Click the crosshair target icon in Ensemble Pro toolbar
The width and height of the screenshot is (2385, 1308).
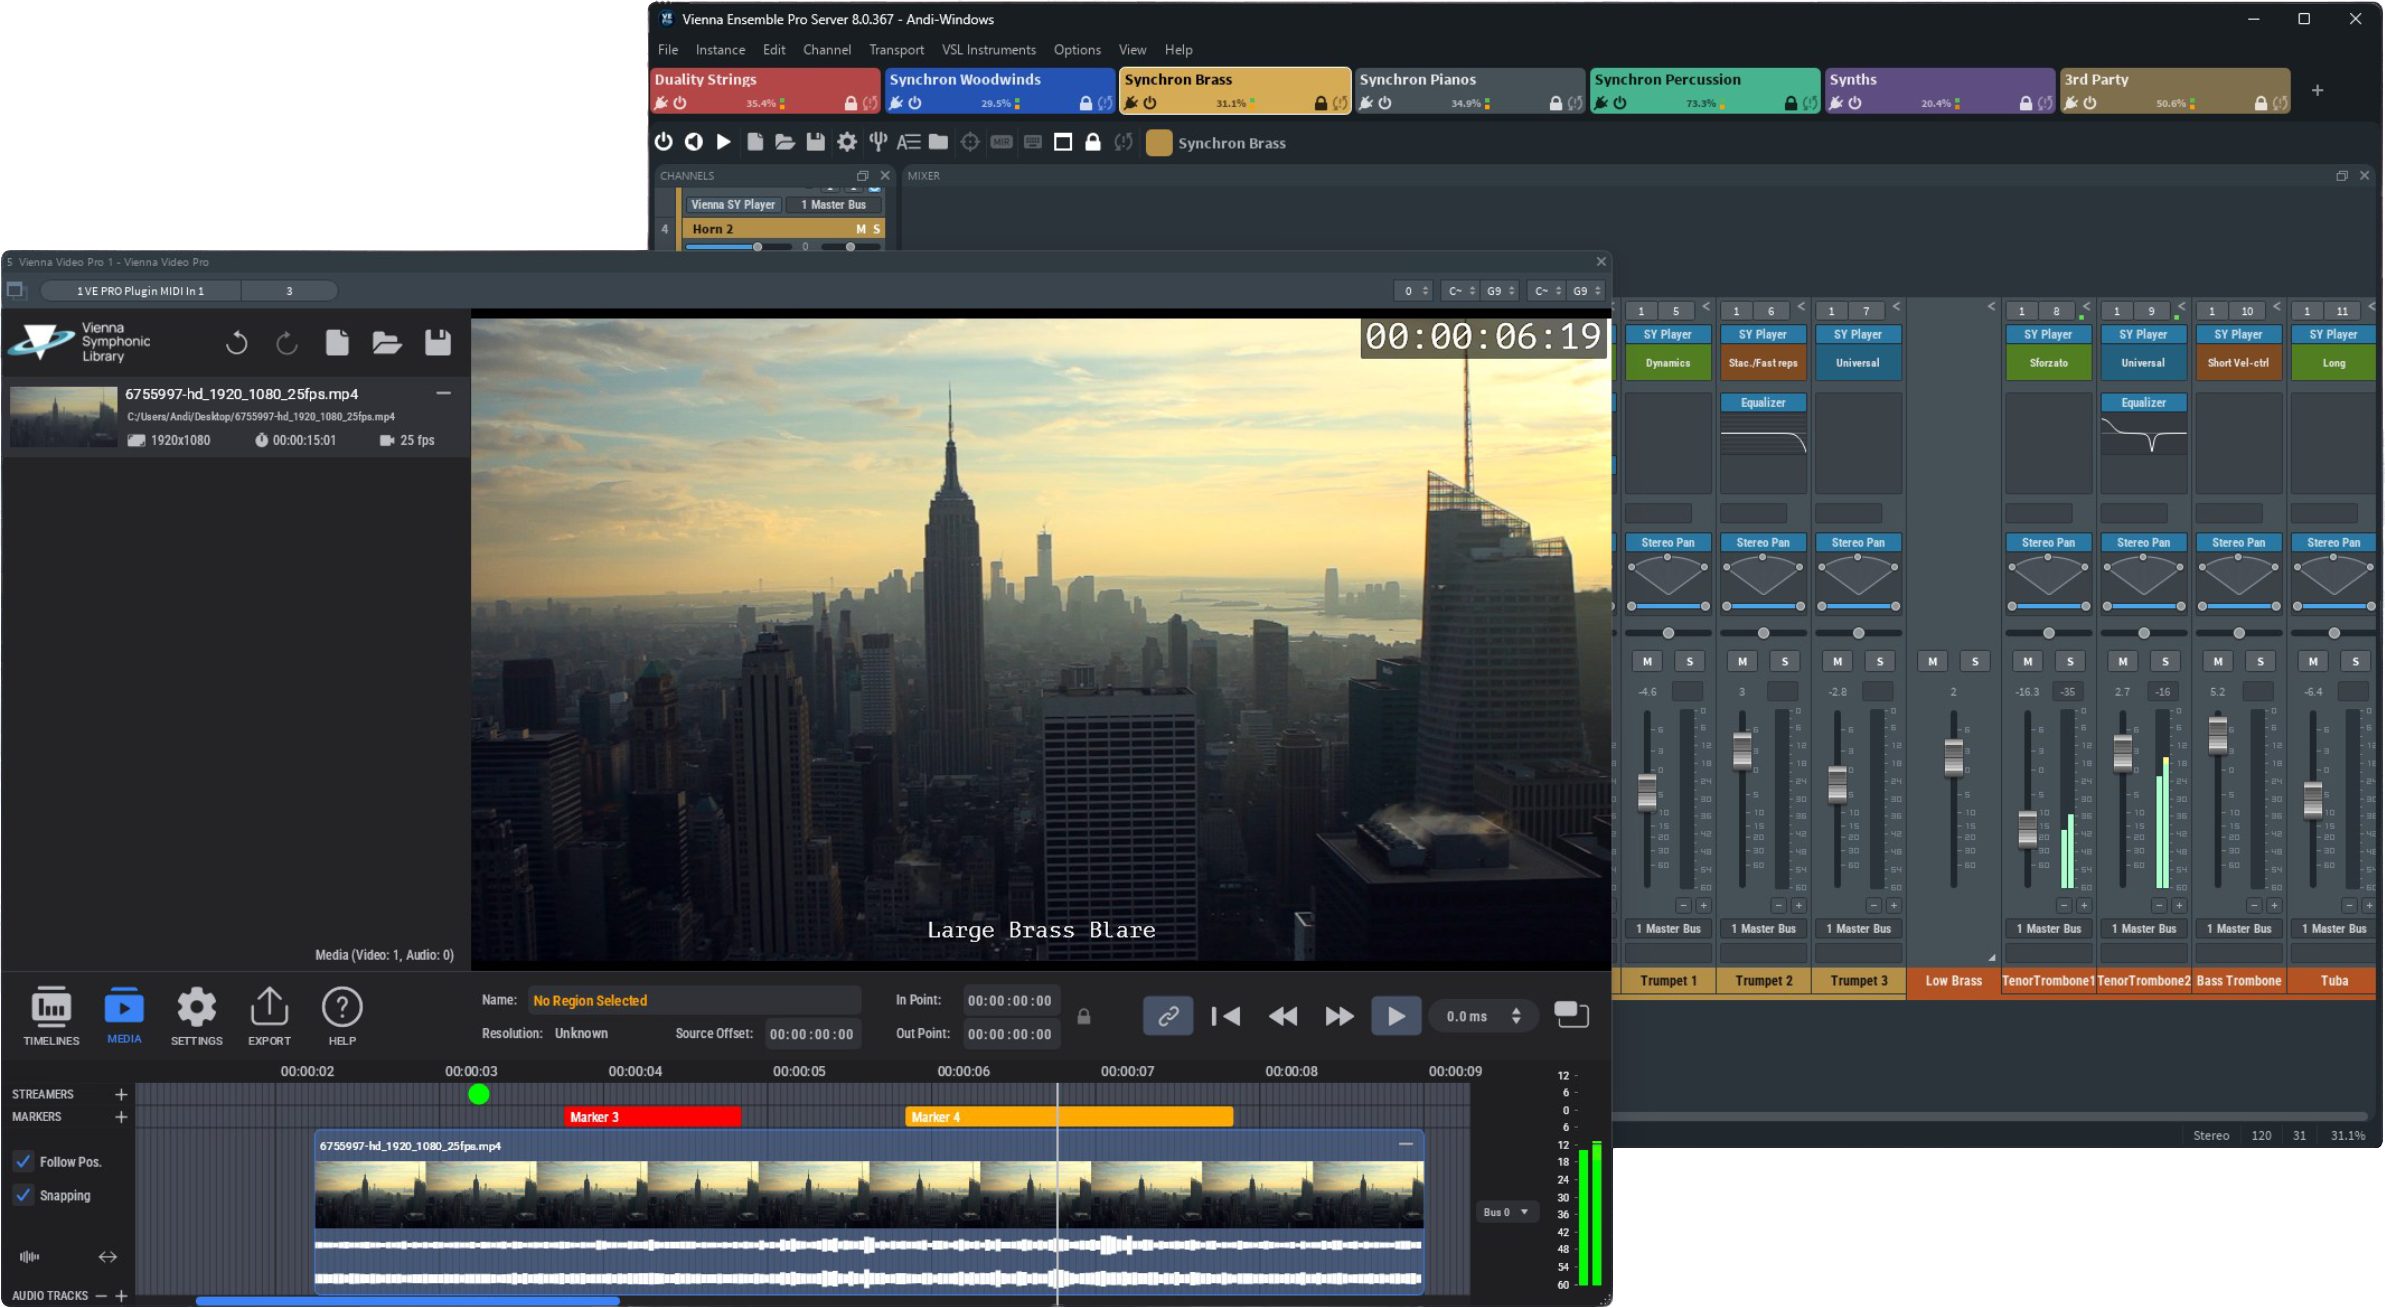(970, 142)
